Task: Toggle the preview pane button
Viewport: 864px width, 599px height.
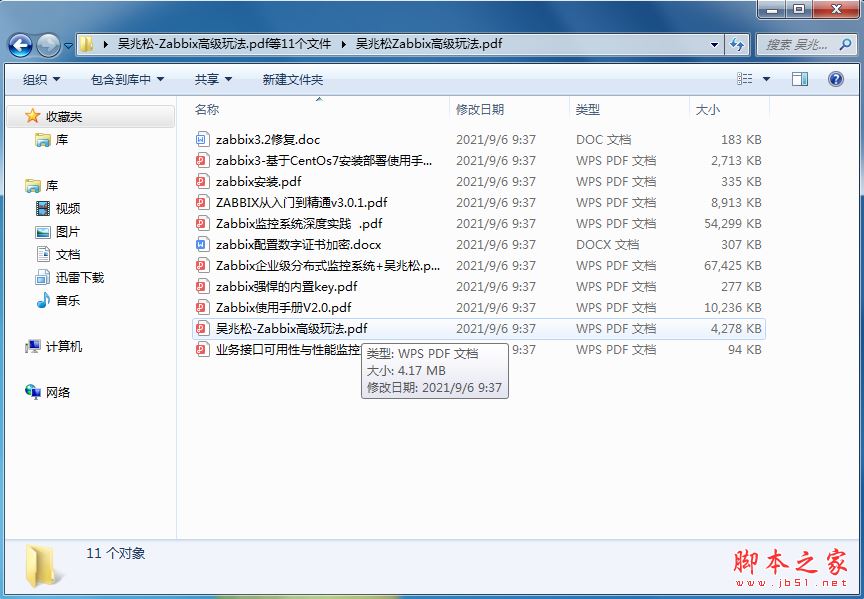Action: [x=800, y=79]
